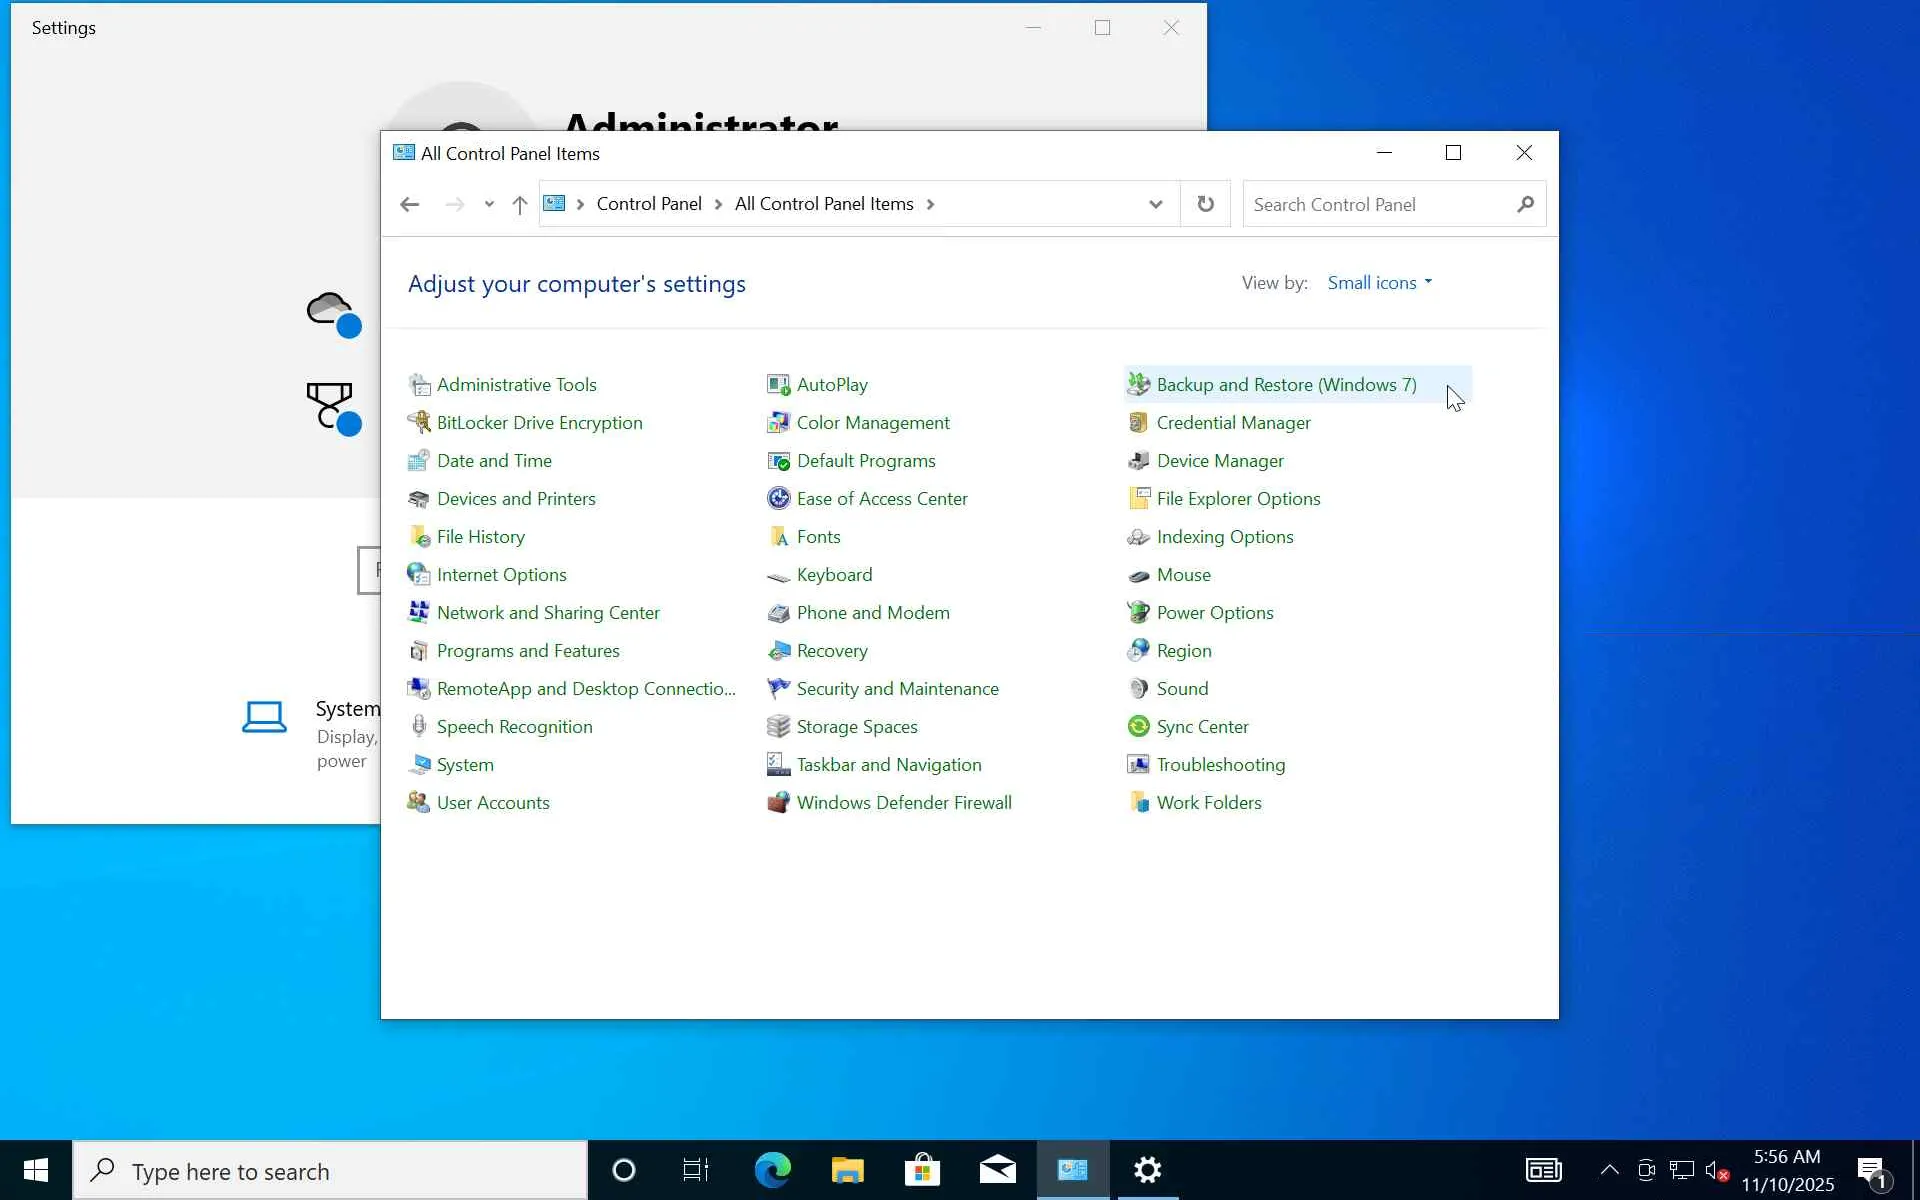
Task: Open recent locations dropdown arrow
Action: 489,204
